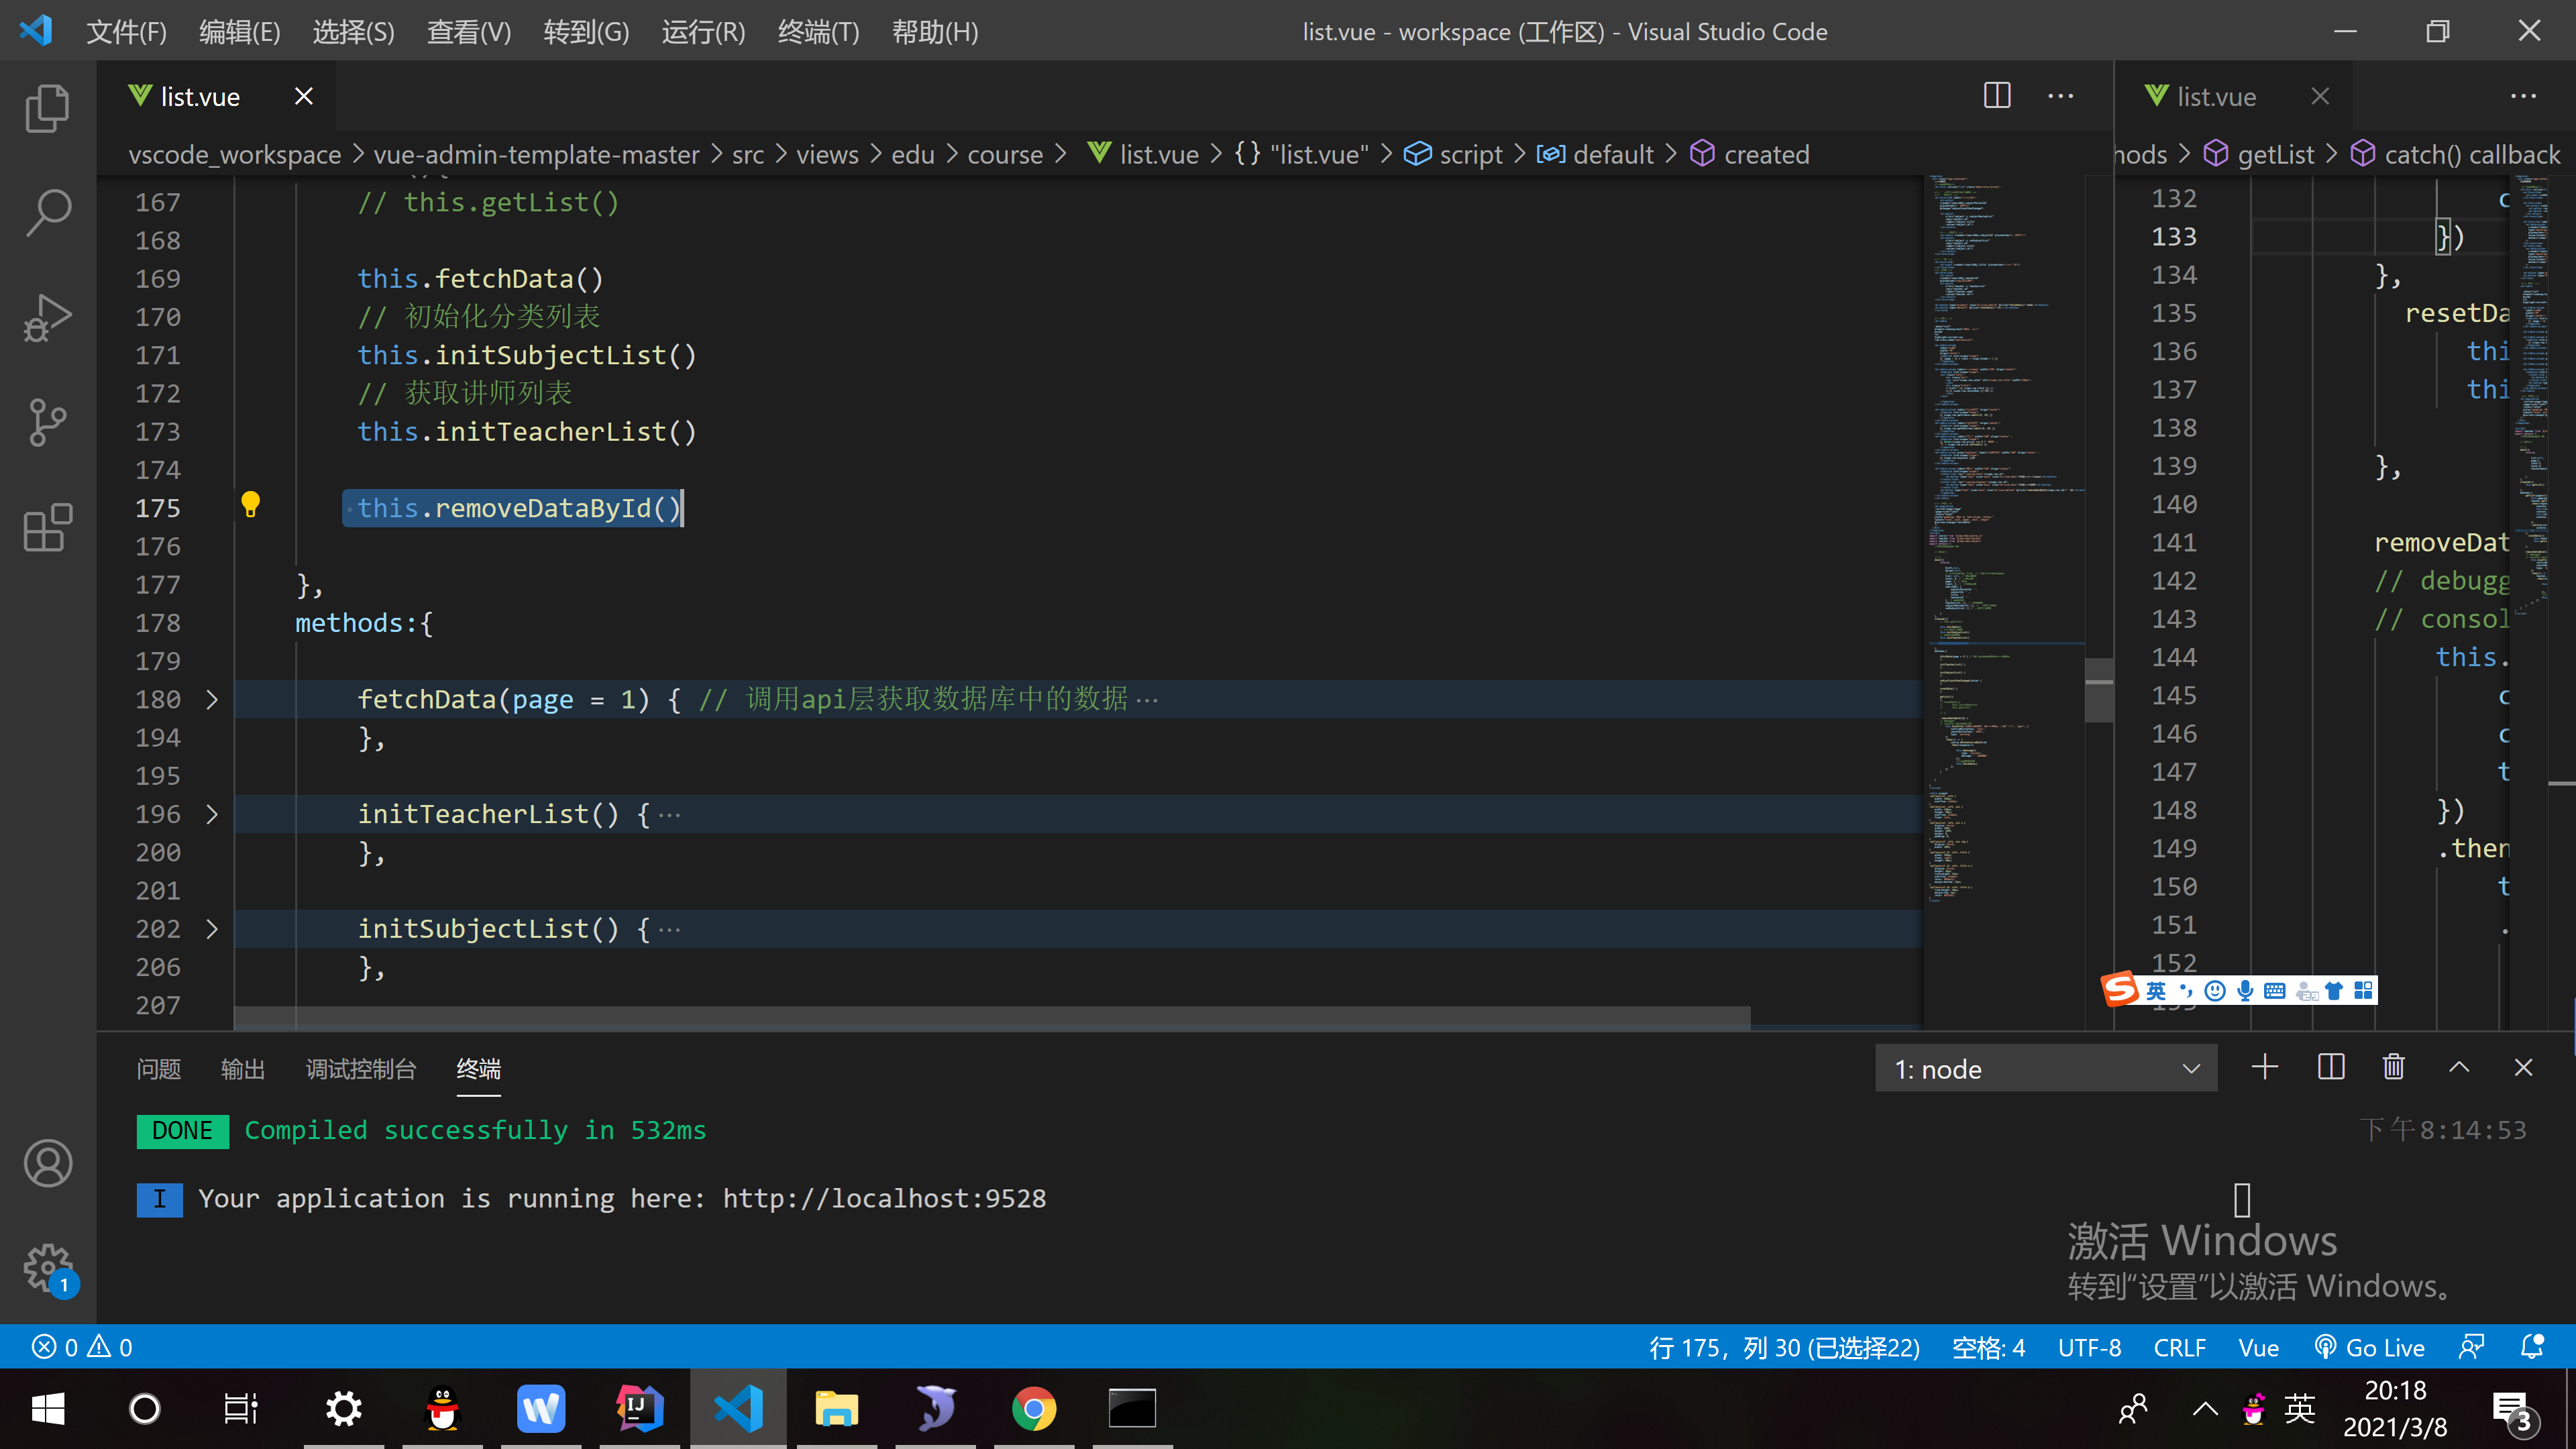Open Run and Debug view
This screenshot has height=1449, width=2576.
(47, 318)
